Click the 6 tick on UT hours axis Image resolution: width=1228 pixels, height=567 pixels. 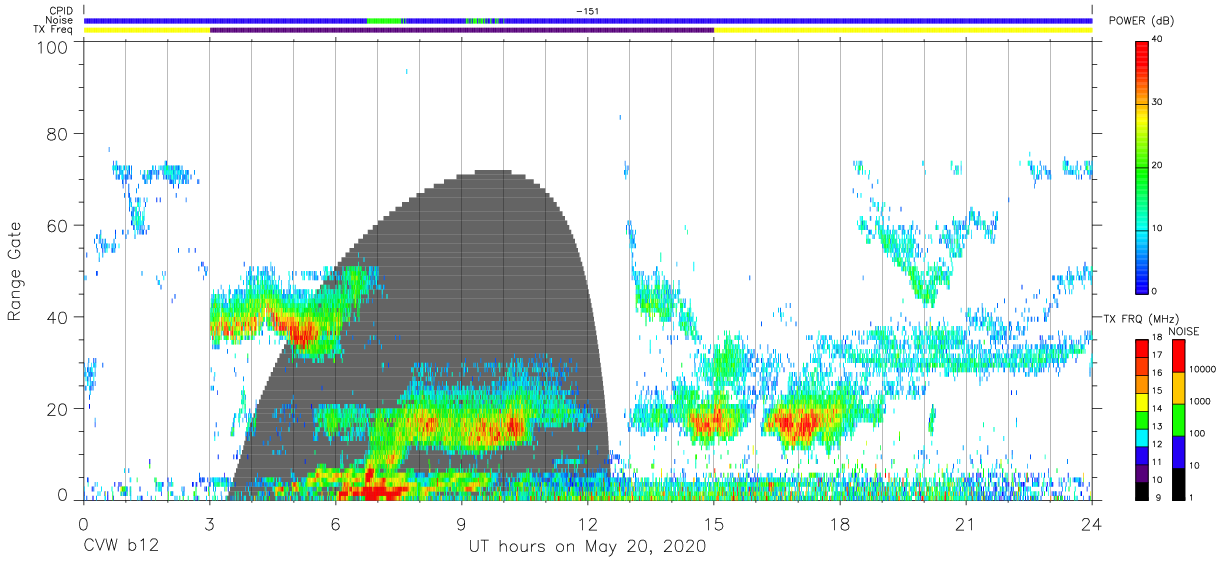point(336,524)
